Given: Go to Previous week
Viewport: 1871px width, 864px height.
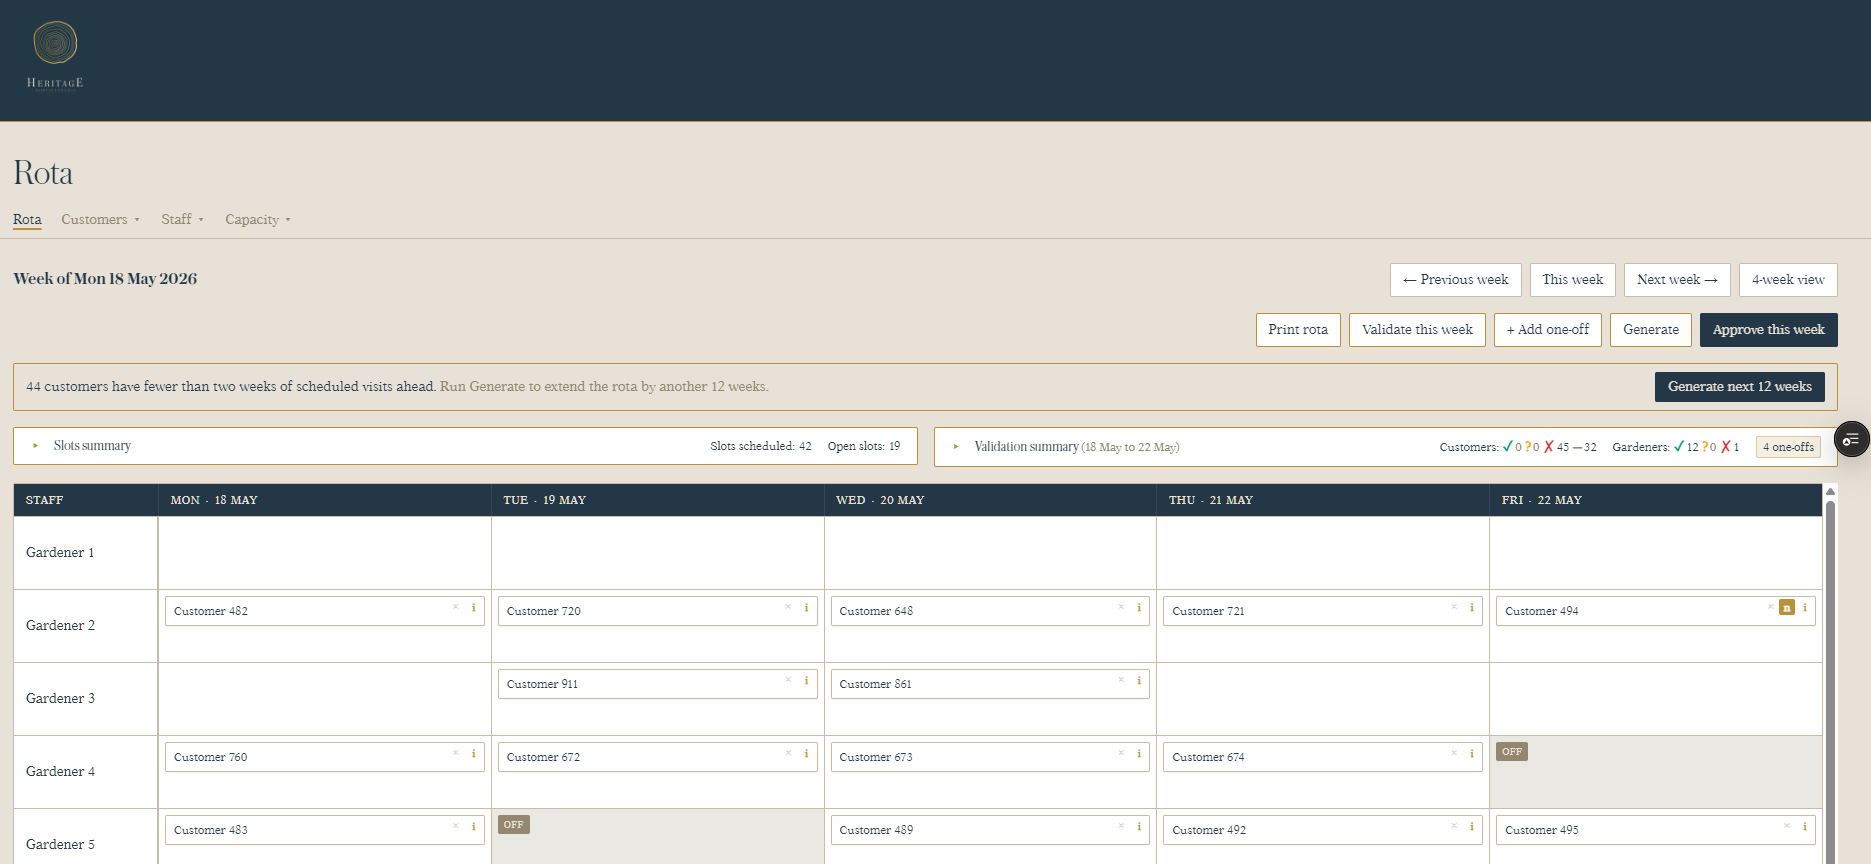Looking at the screenshot, I should tap(1455, 280).
